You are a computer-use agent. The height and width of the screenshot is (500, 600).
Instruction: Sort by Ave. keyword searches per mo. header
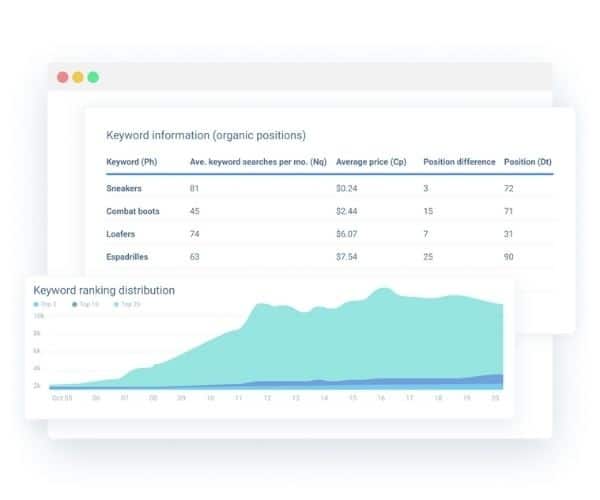(258, 162)
